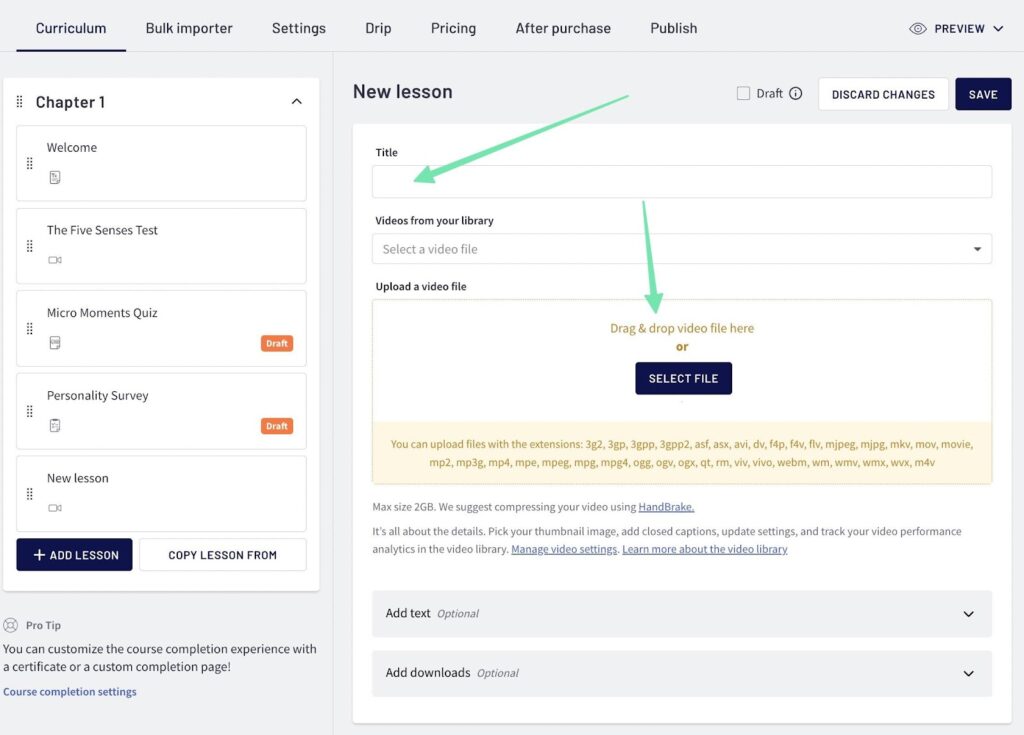
Task: Click into the Title input field
Action: click(682, 182)
